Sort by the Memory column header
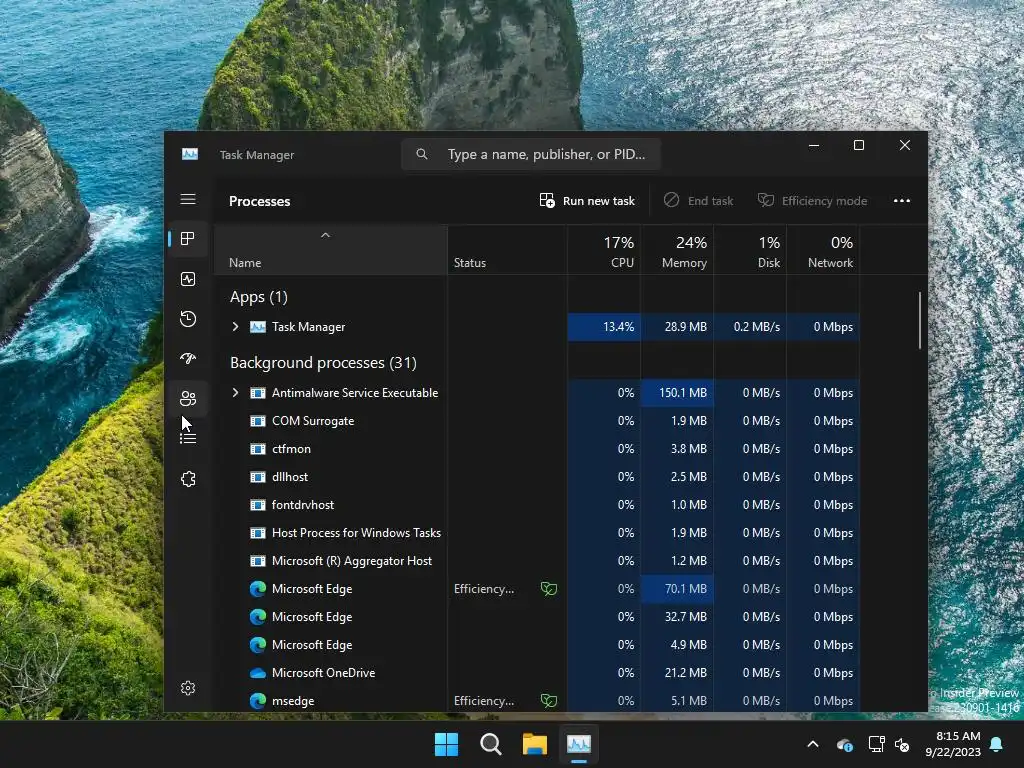This screenshot has width=1024, height=768. click(678, 251)
